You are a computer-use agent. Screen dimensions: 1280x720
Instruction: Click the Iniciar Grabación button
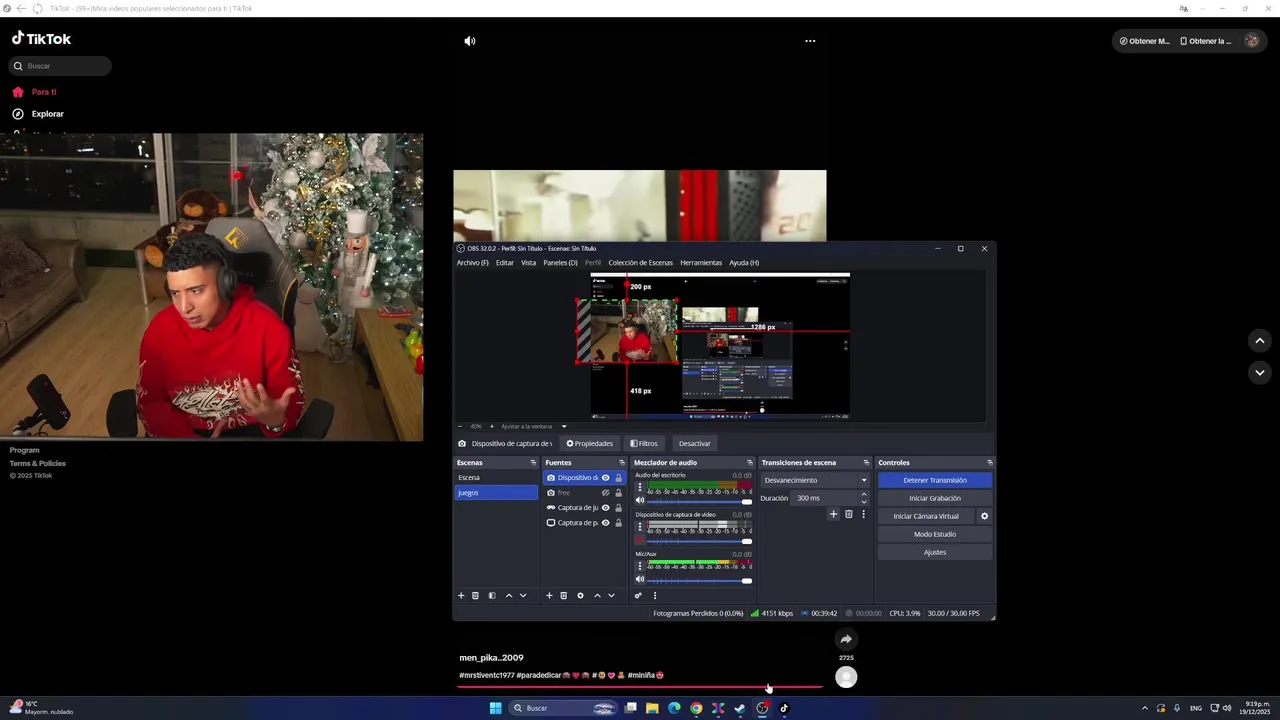pos(935,498)
